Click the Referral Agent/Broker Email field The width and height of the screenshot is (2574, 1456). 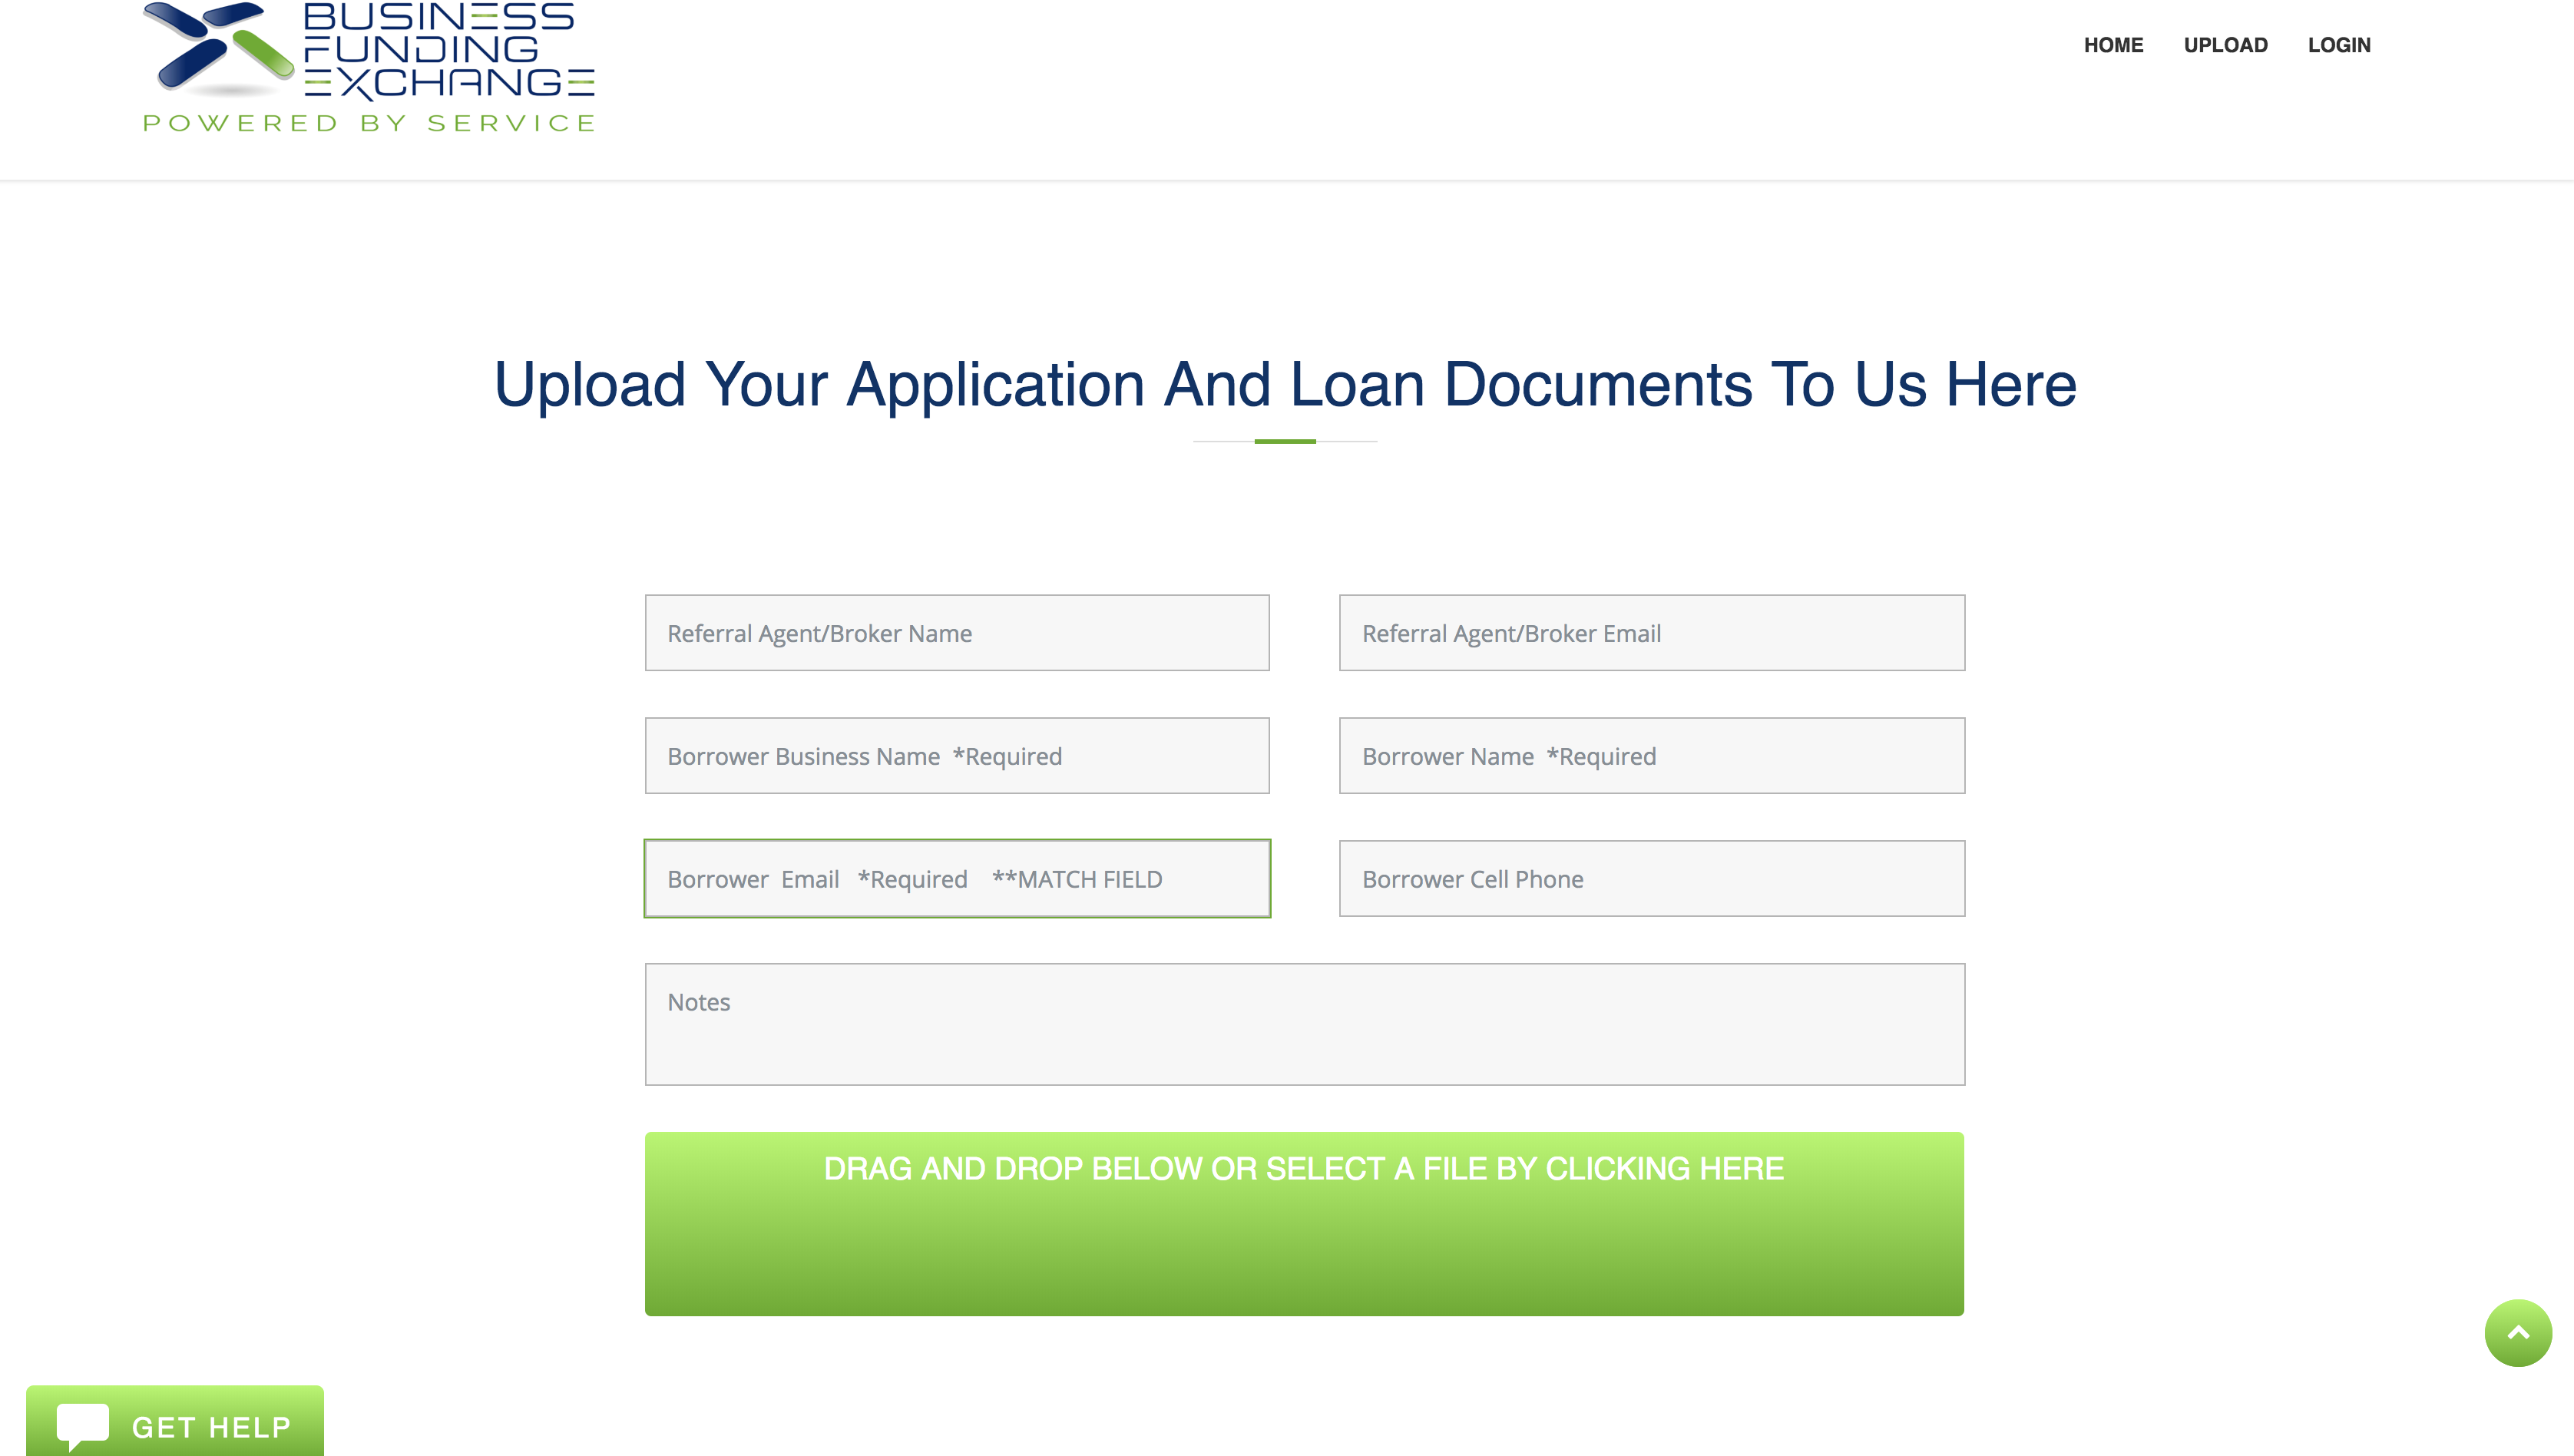click(x=1651, y=633)
